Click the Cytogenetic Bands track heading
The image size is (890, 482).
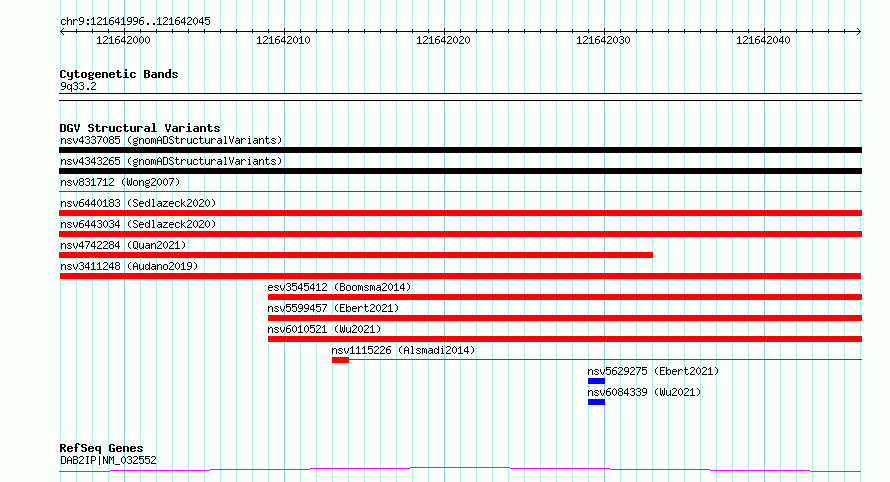[x=119, y=74]
